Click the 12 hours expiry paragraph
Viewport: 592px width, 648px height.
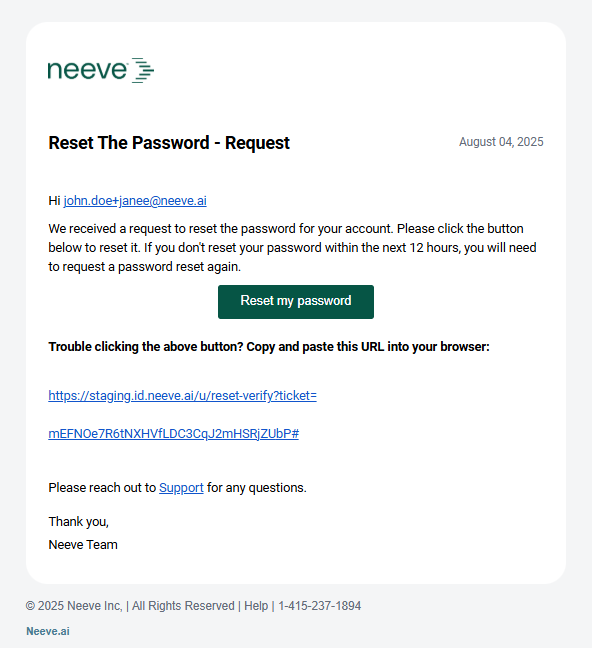tap(292, 248)
